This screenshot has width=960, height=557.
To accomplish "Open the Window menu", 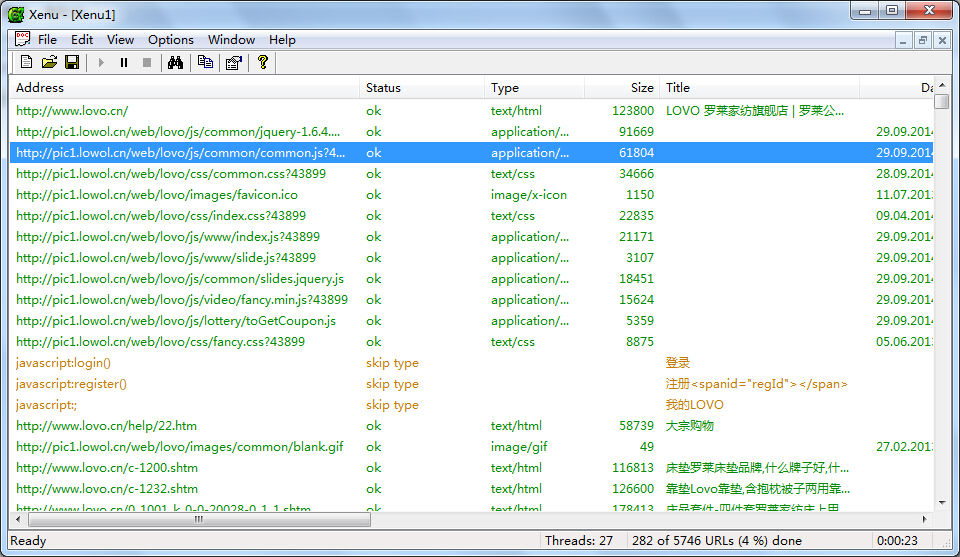I will pyautogui.click(x=231, y=40).
